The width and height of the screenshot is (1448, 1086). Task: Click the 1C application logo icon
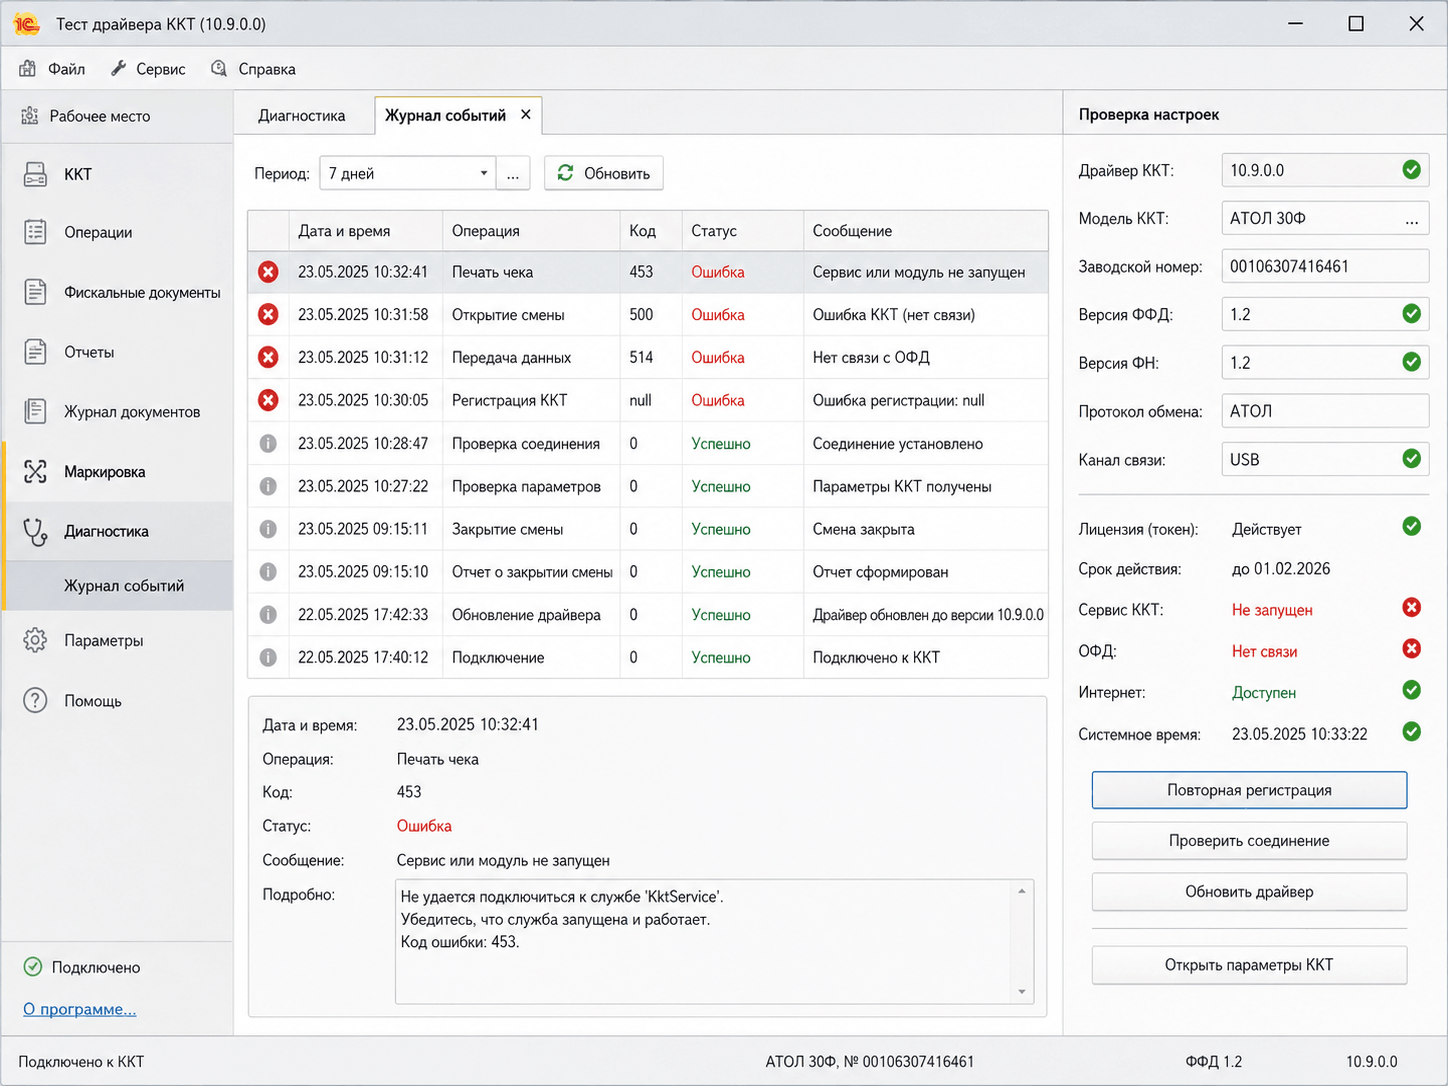(x=26, y=24)
